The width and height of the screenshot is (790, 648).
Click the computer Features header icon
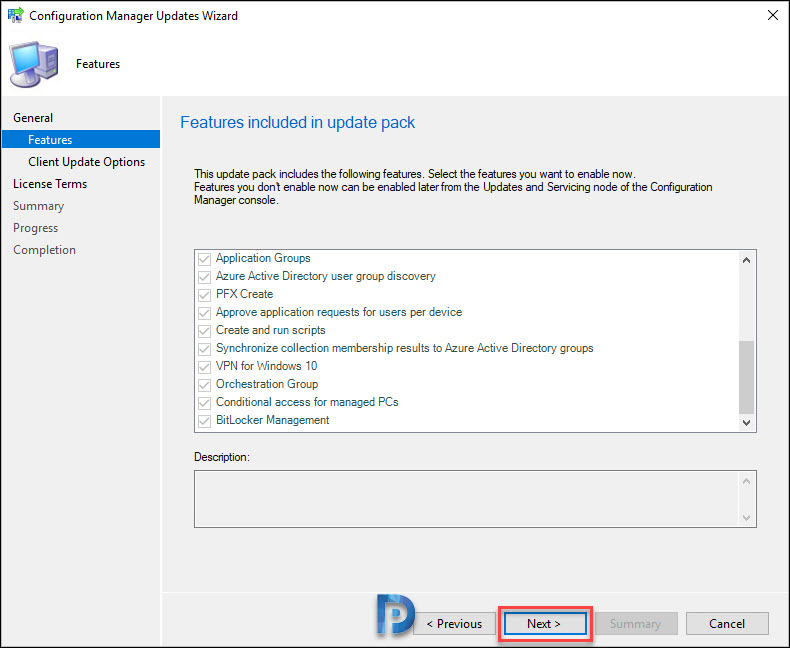tap(34, 64)
